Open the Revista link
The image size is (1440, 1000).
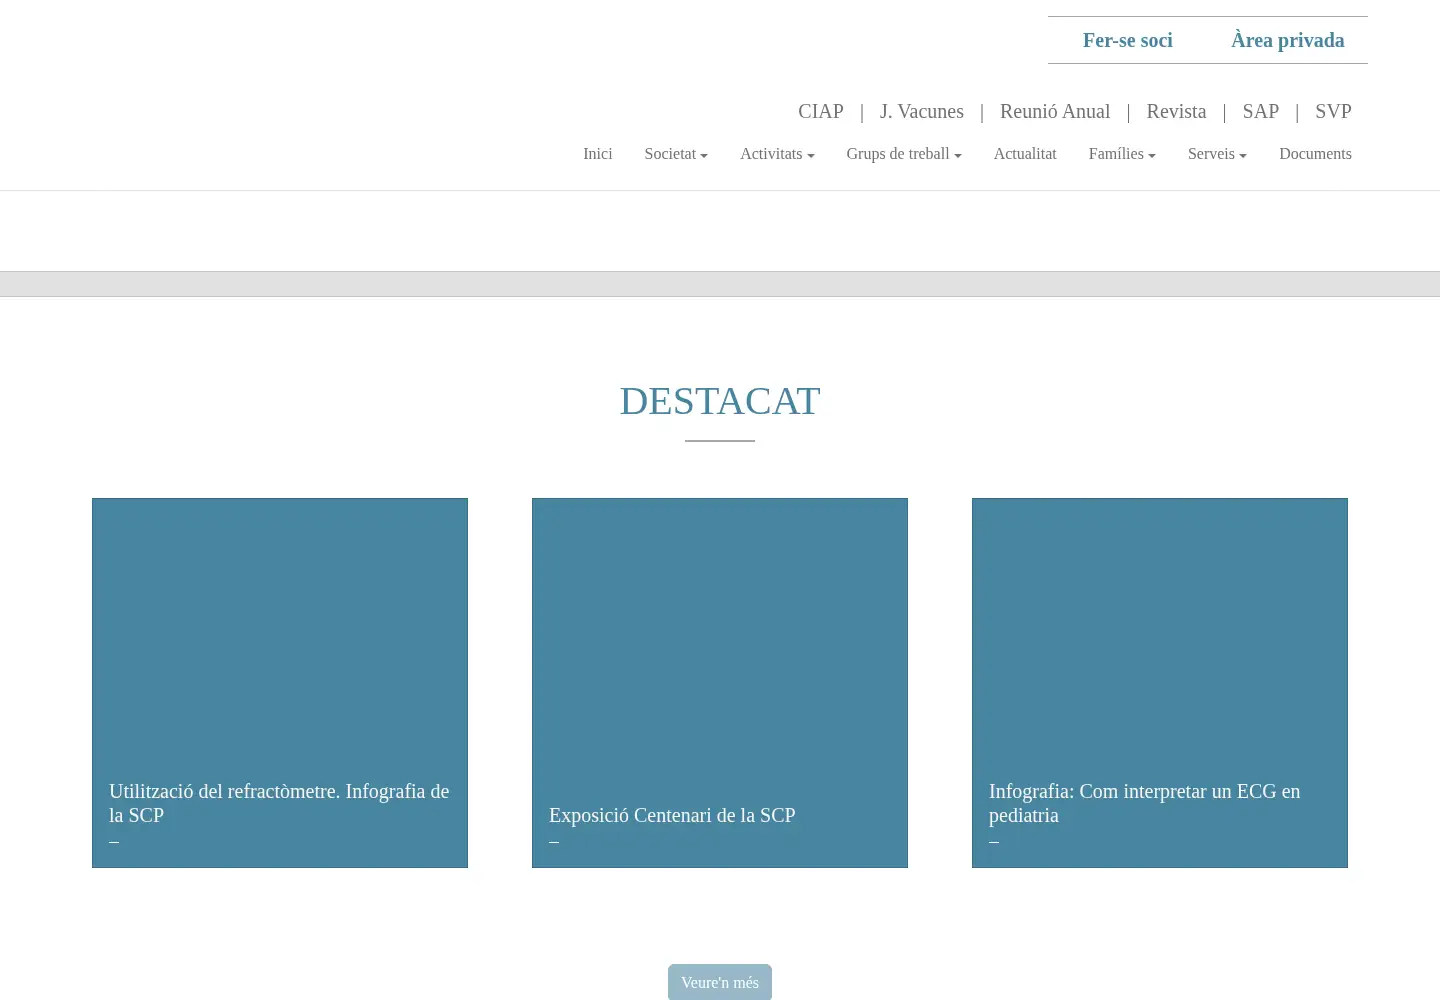[x=1176, y=111]
